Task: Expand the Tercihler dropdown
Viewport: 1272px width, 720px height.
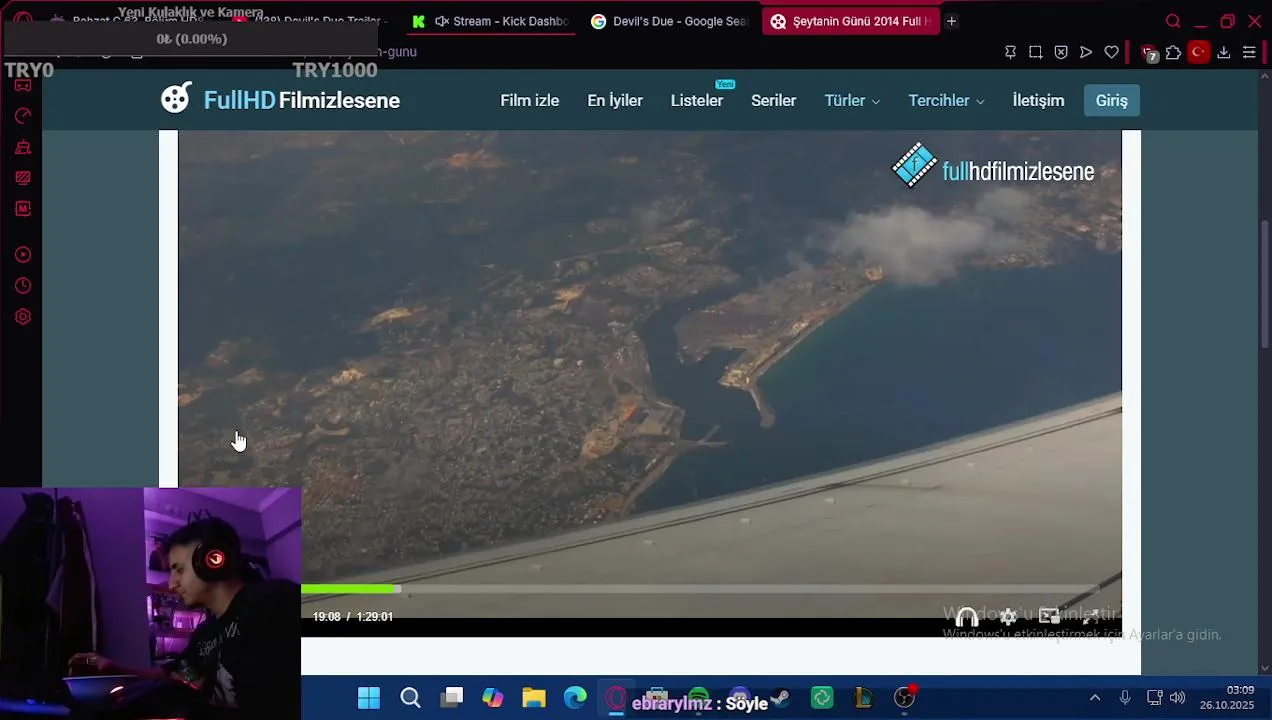Action: coord(946,100)
